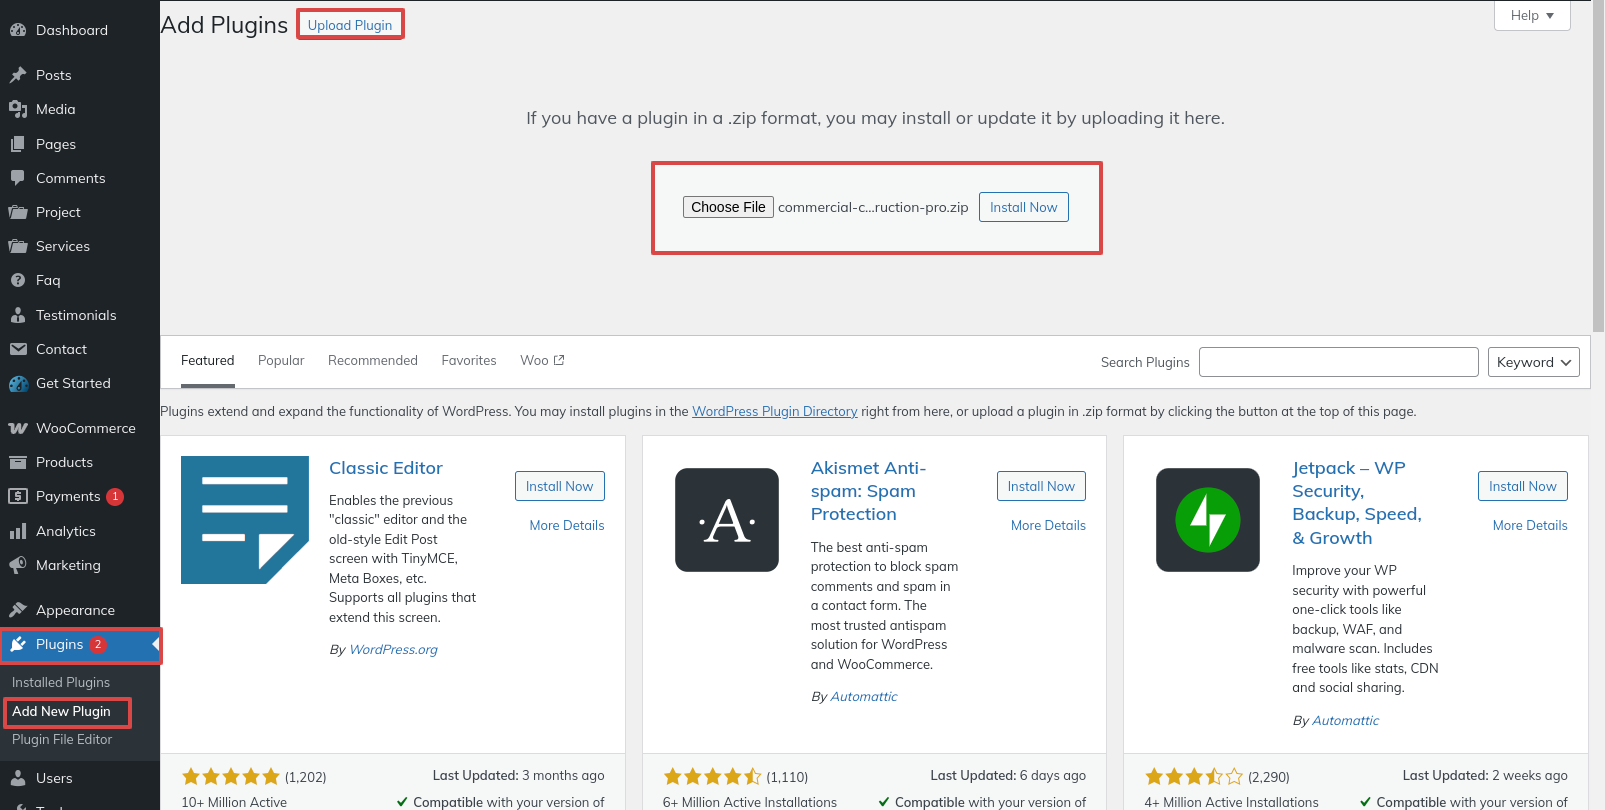Click the Media library icon
Viewport: 1605px width, 810px height.
[x=18, y=109]
